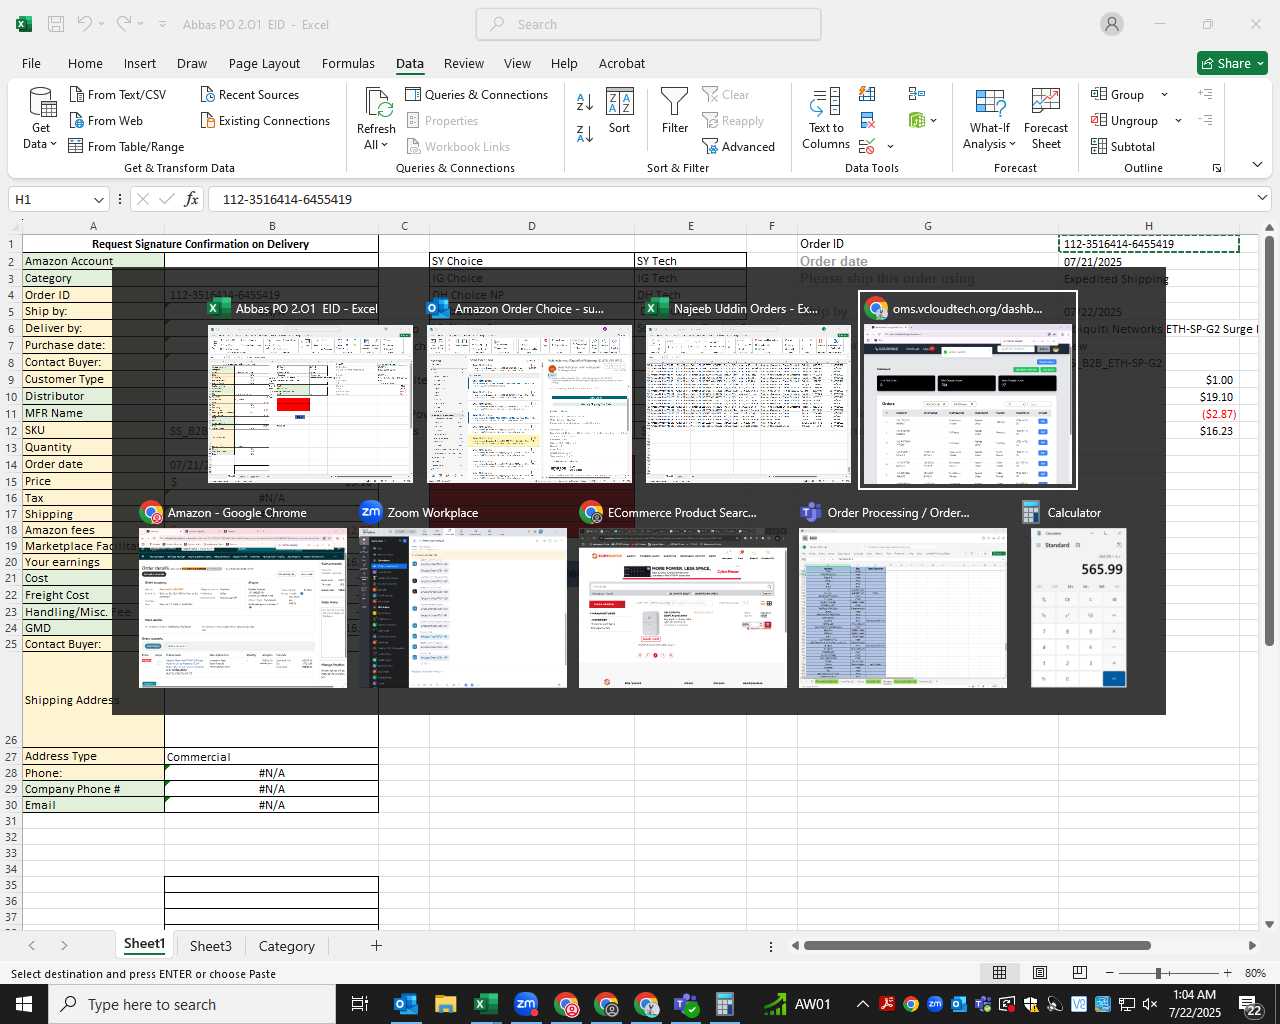Open the Acrobat ribbon tab

tap(622, 63)
